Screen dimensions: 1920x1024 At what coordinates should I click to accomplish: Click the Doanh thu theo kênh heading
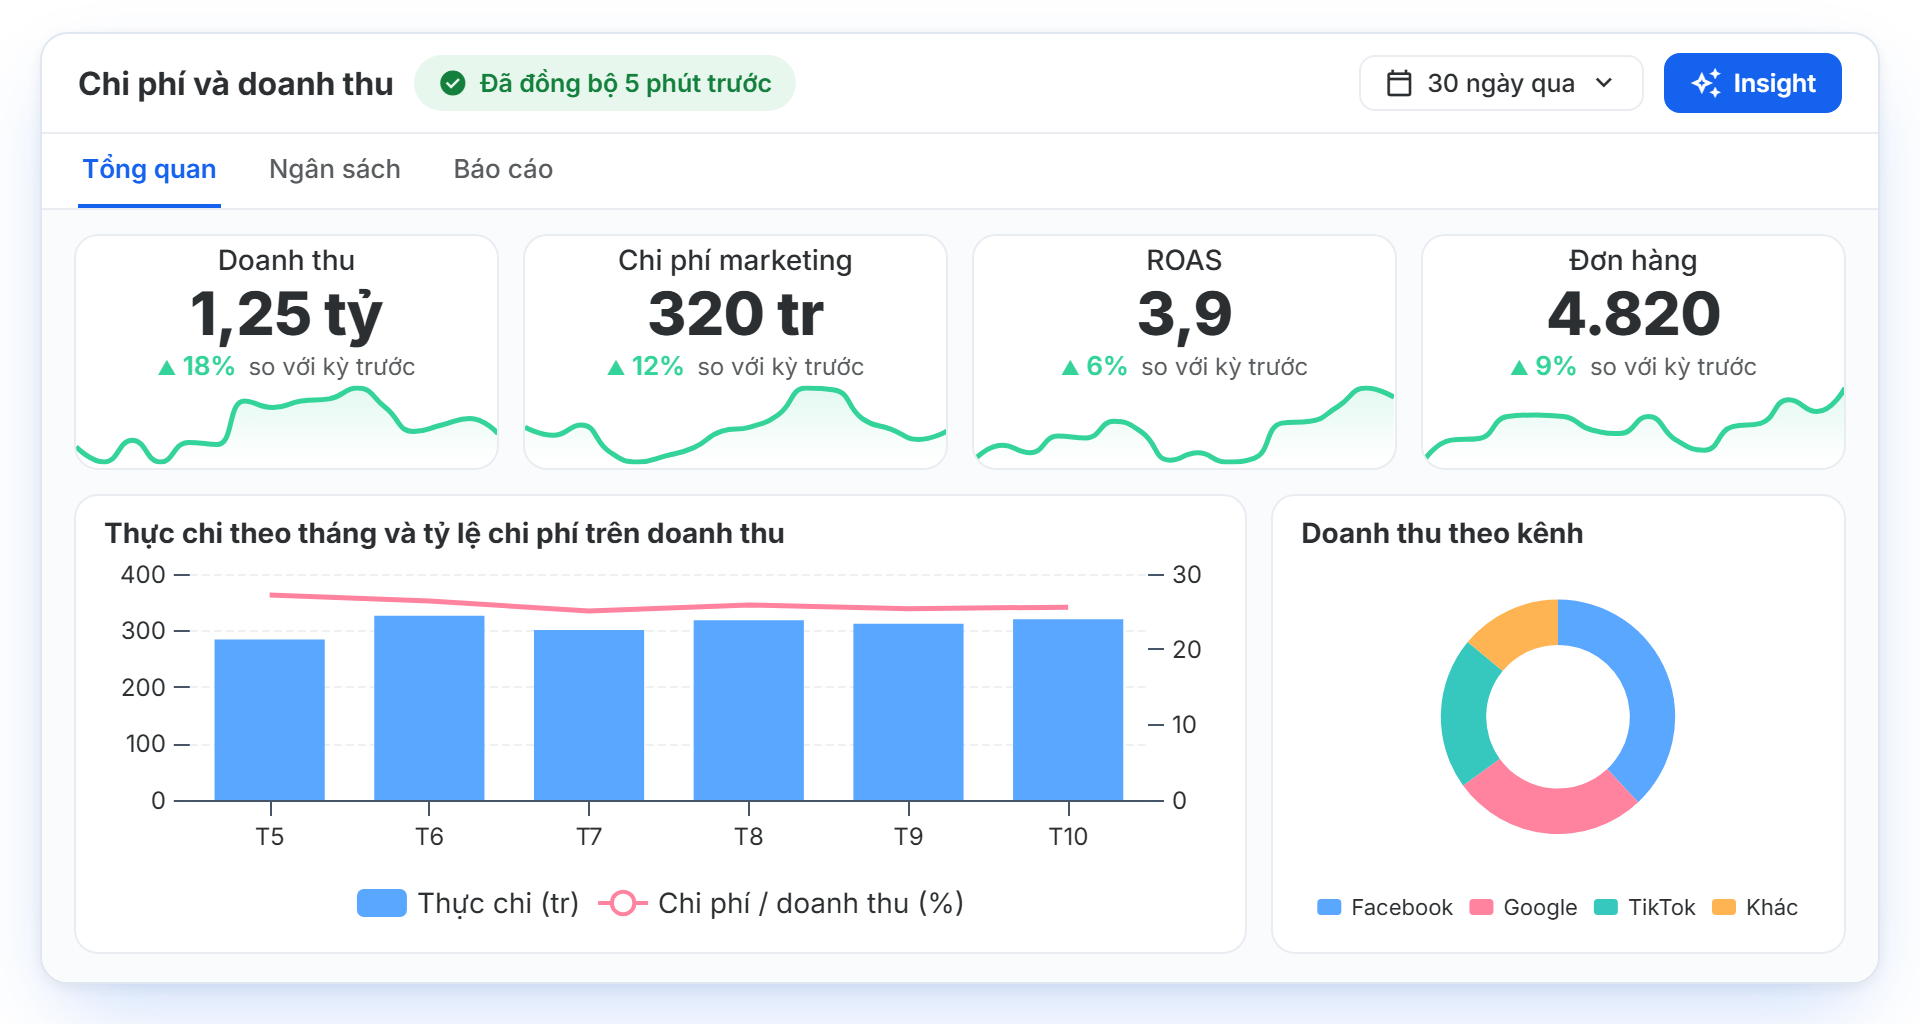[x=1442, y=533]
